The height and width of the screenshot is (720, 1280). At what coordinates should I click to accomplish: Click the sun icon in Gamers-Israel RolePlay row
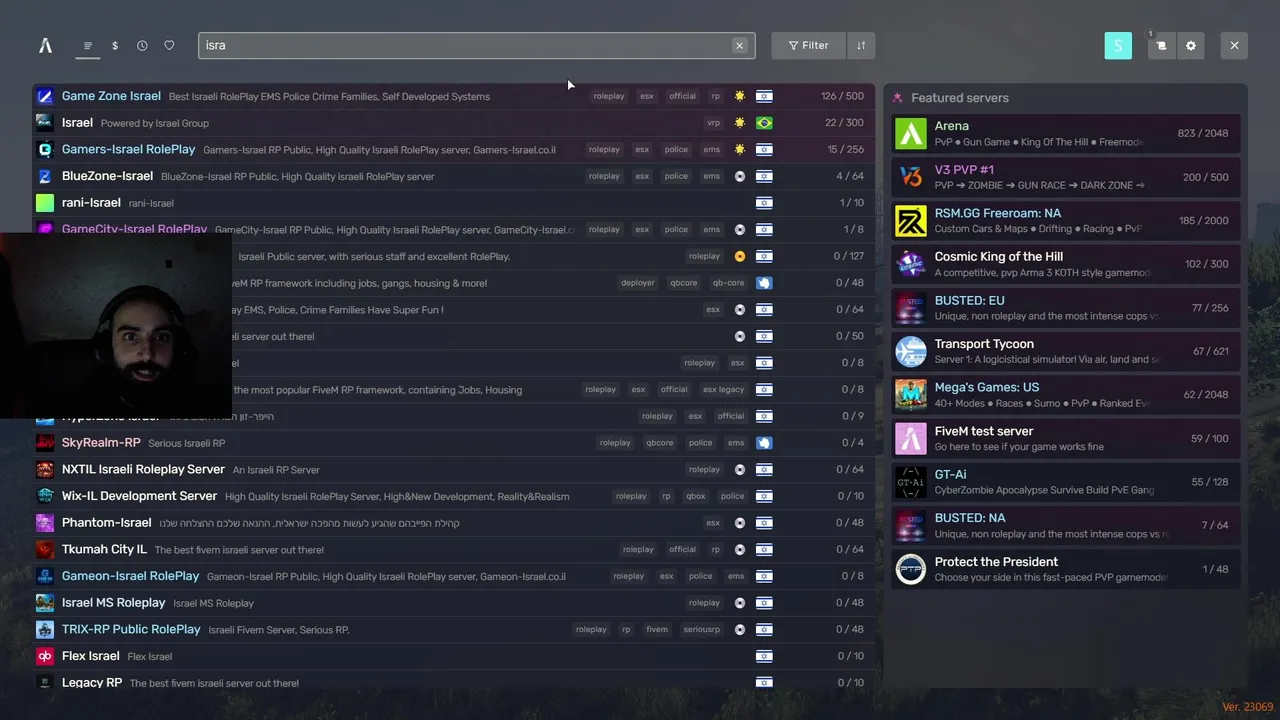pyautogui.click(x=740, y=149)
